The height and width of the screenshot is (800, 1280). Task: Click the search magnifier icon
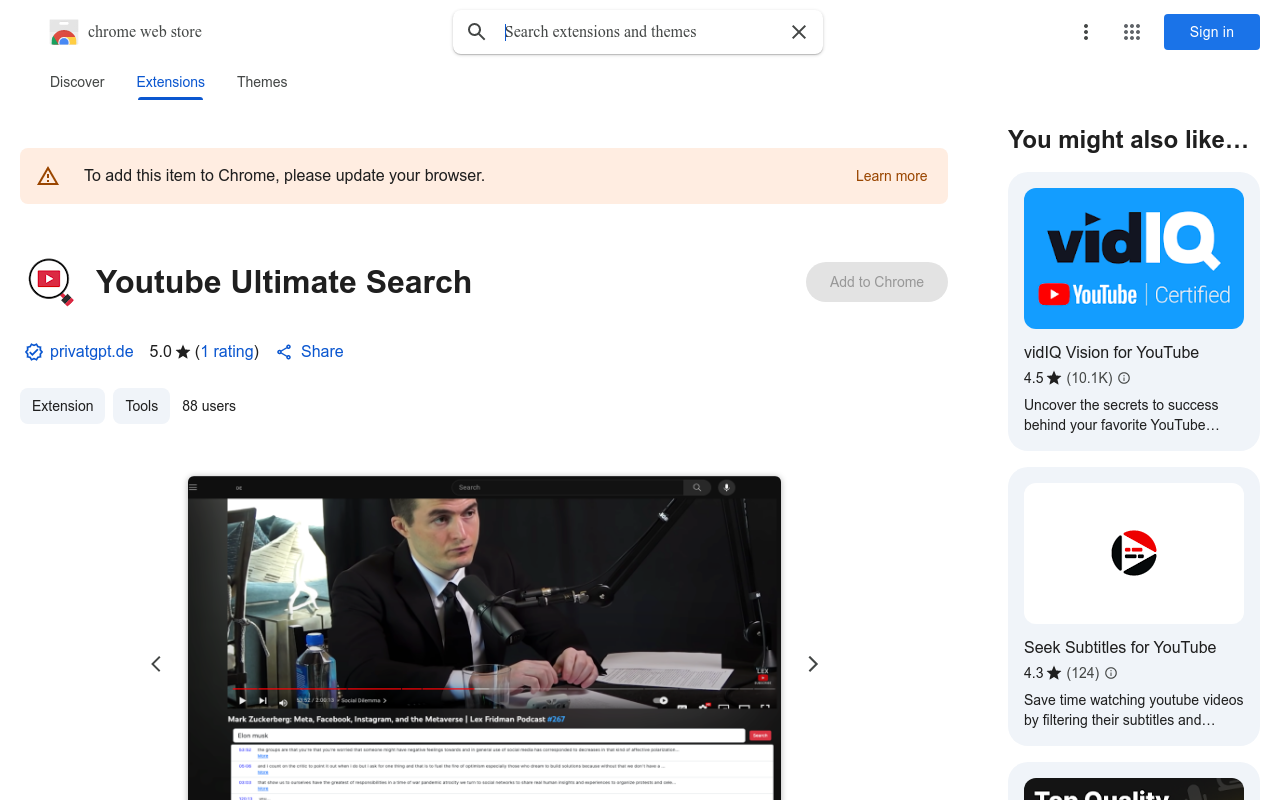477,32
